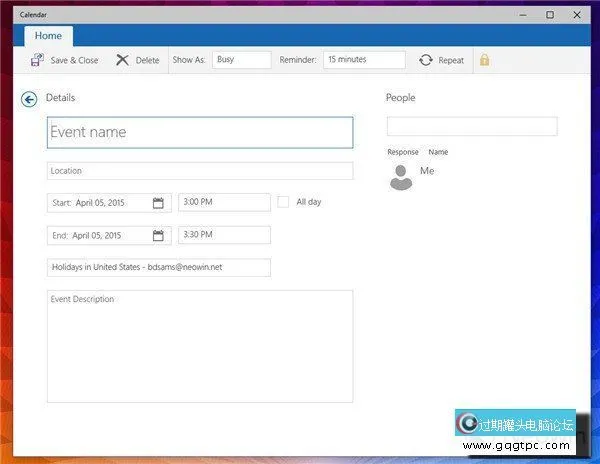Focus the Event Description text area
Screen dimensions: 600x464
tap(200, 346)
